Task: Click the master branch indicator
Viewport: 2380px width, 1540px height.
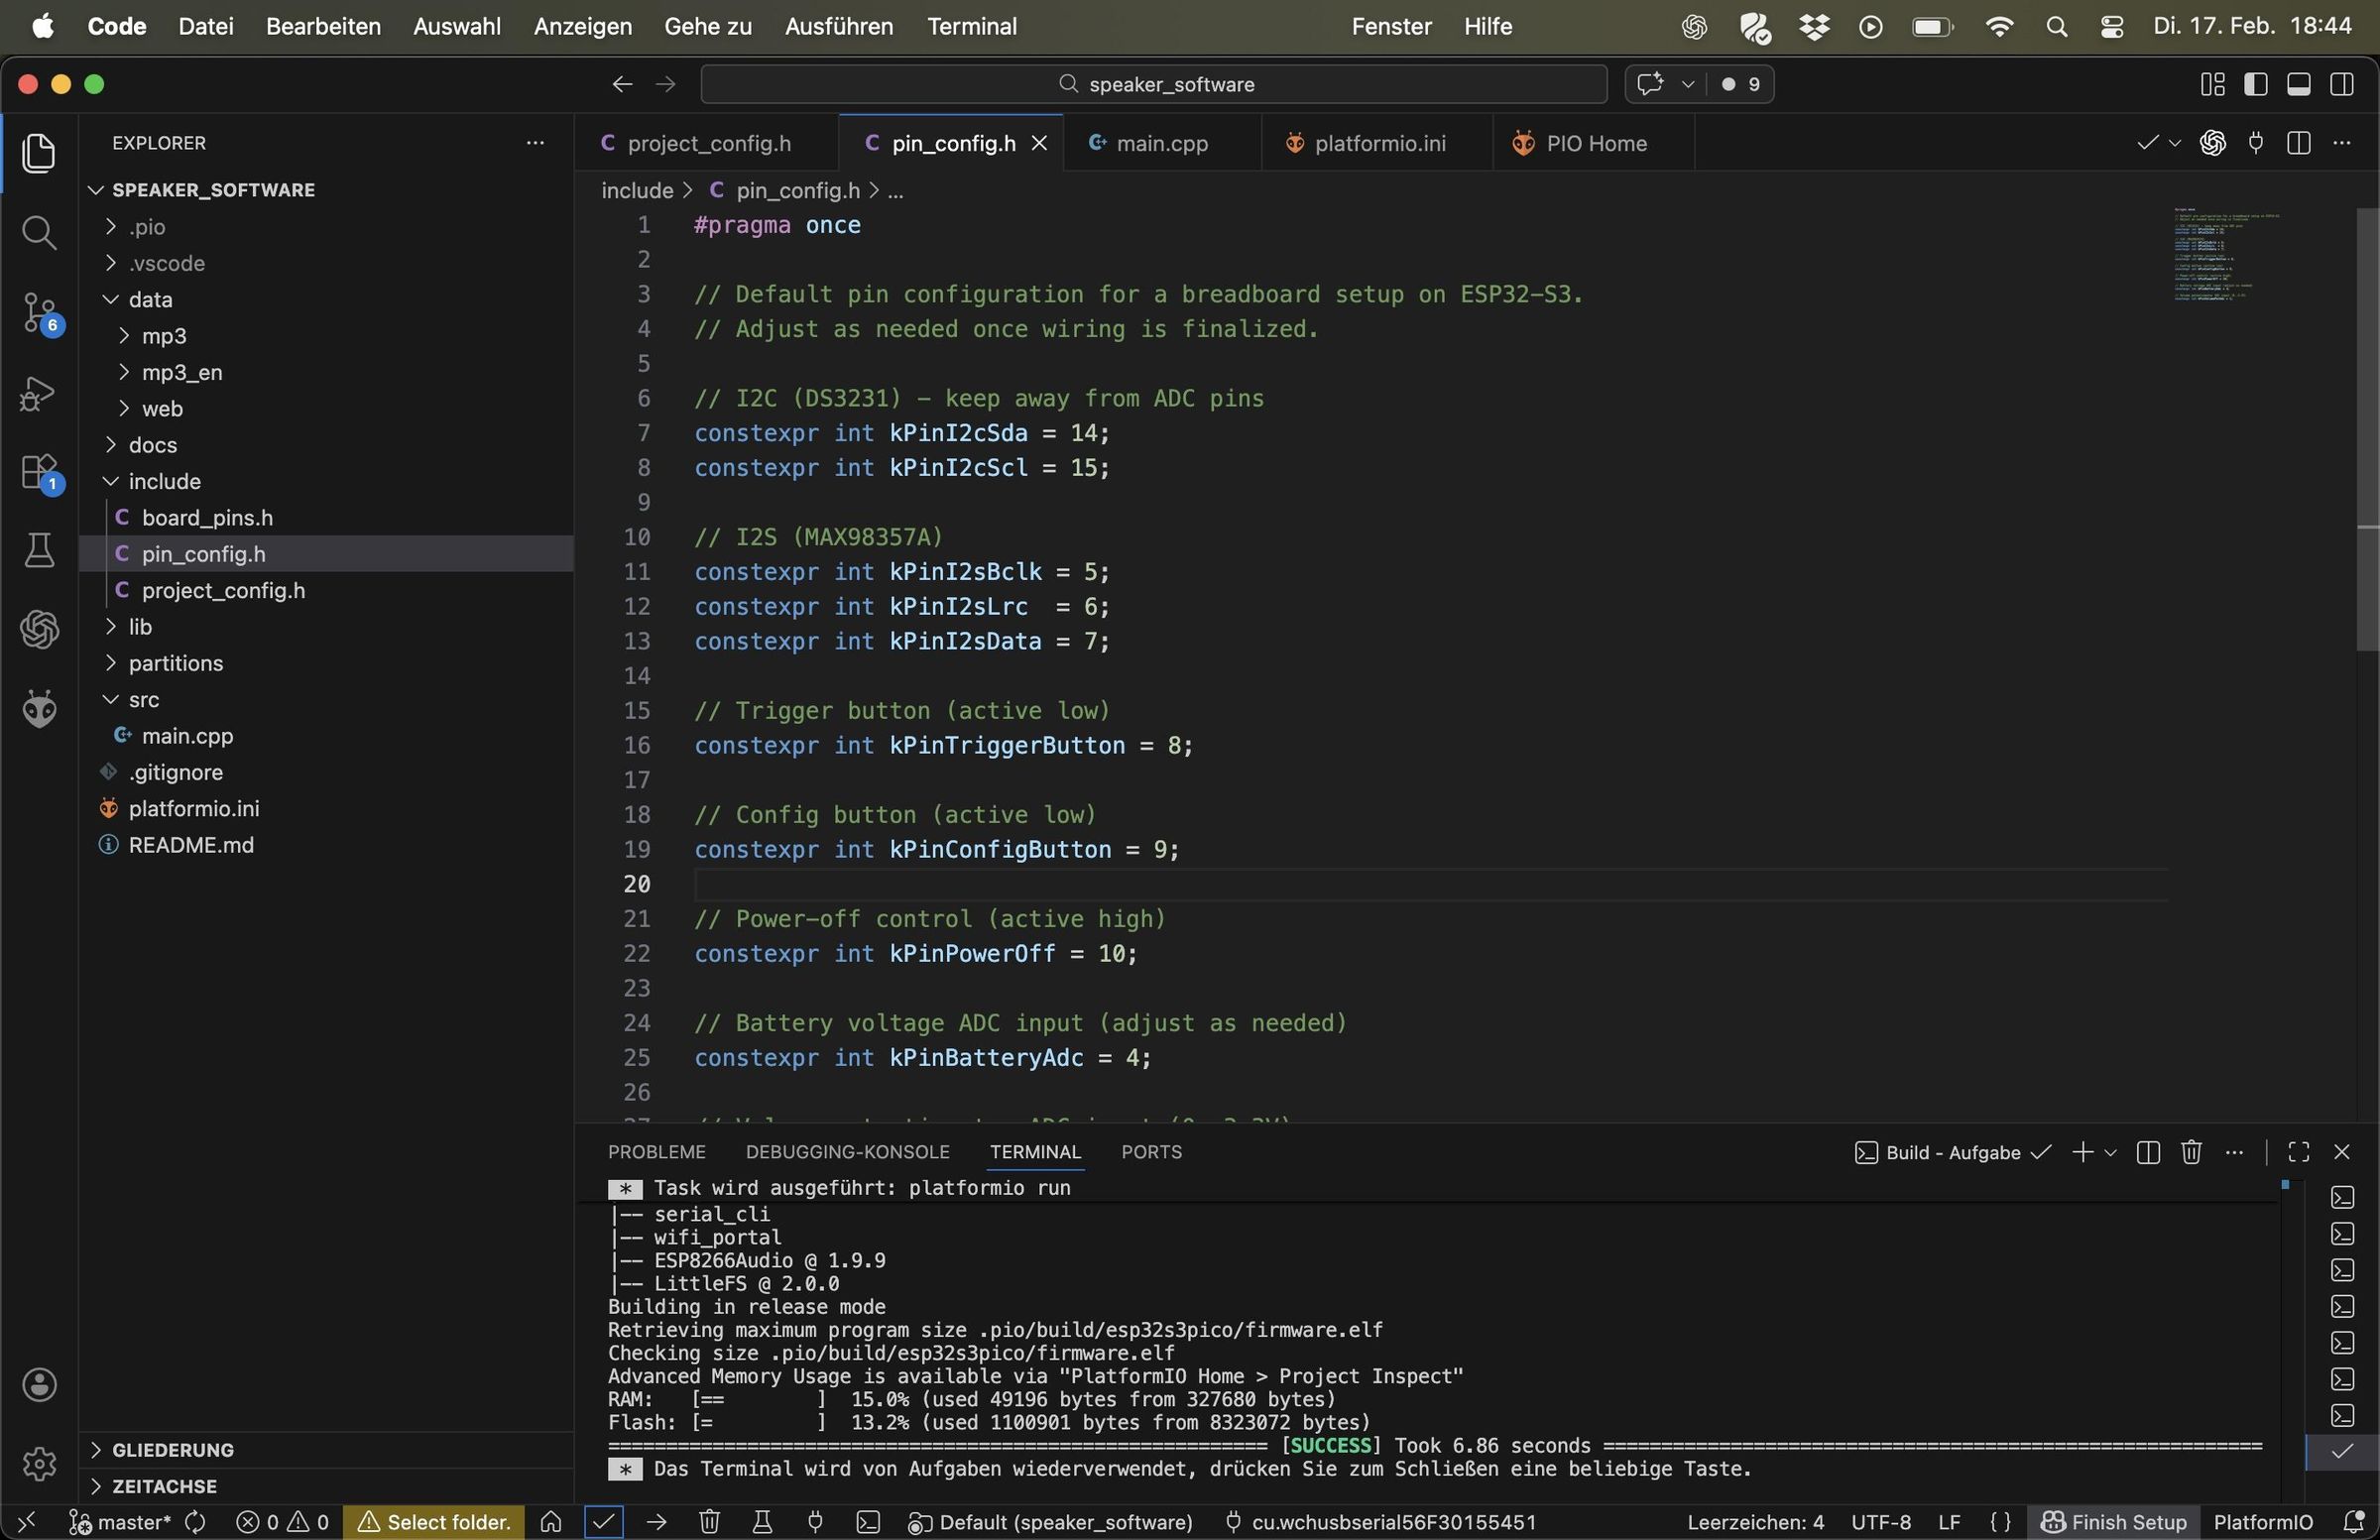Action: pyautogui.click(x=120, y=1522)
